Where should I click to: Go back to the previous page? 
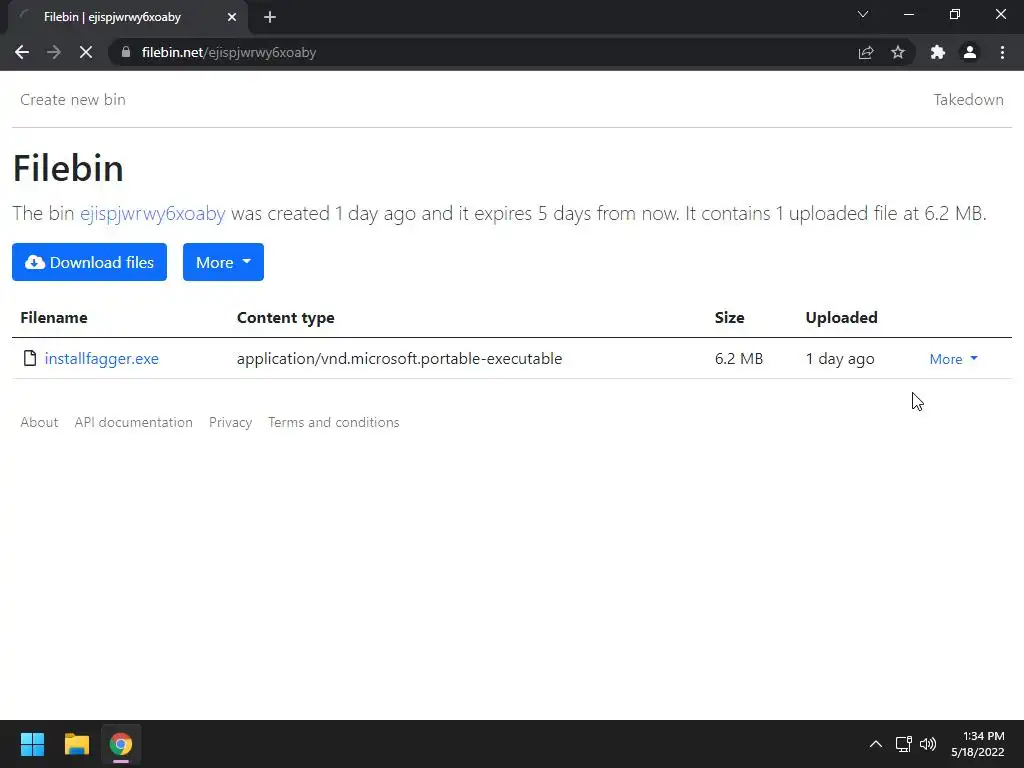click(22, 52)
